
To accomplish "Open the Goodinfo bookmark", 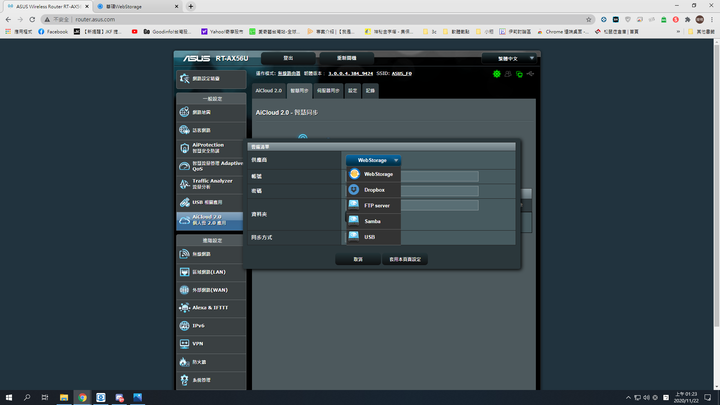I will point(167,32).
